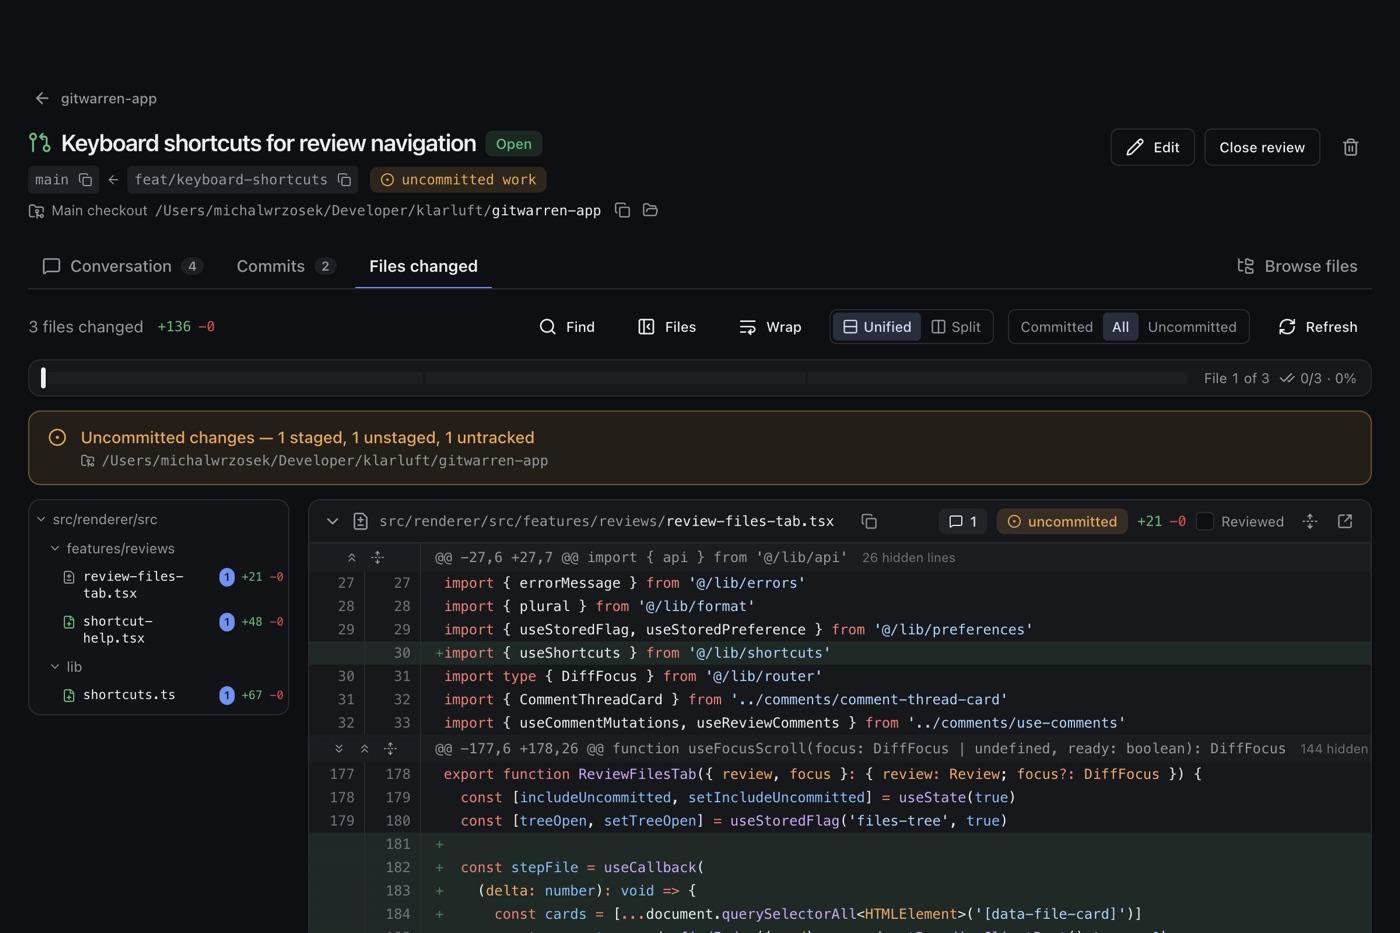
Task: Open the Commits tab
Action: coord(286,266)
